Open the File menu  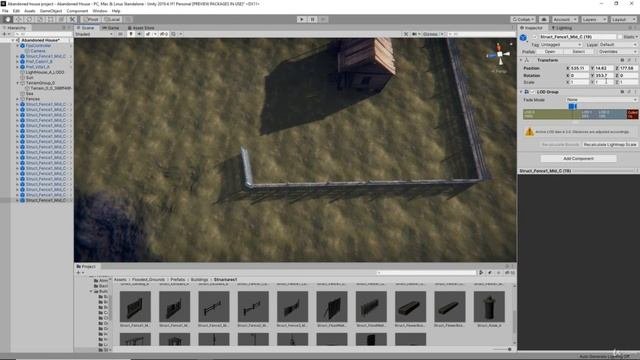(x=5, y=11)
